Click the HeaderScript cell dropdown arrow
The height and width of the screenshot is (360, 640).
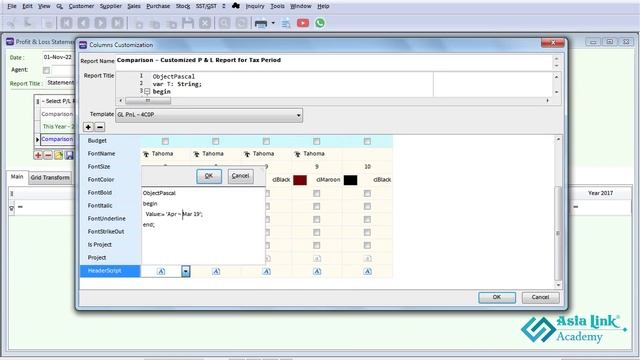pos(186,271)
